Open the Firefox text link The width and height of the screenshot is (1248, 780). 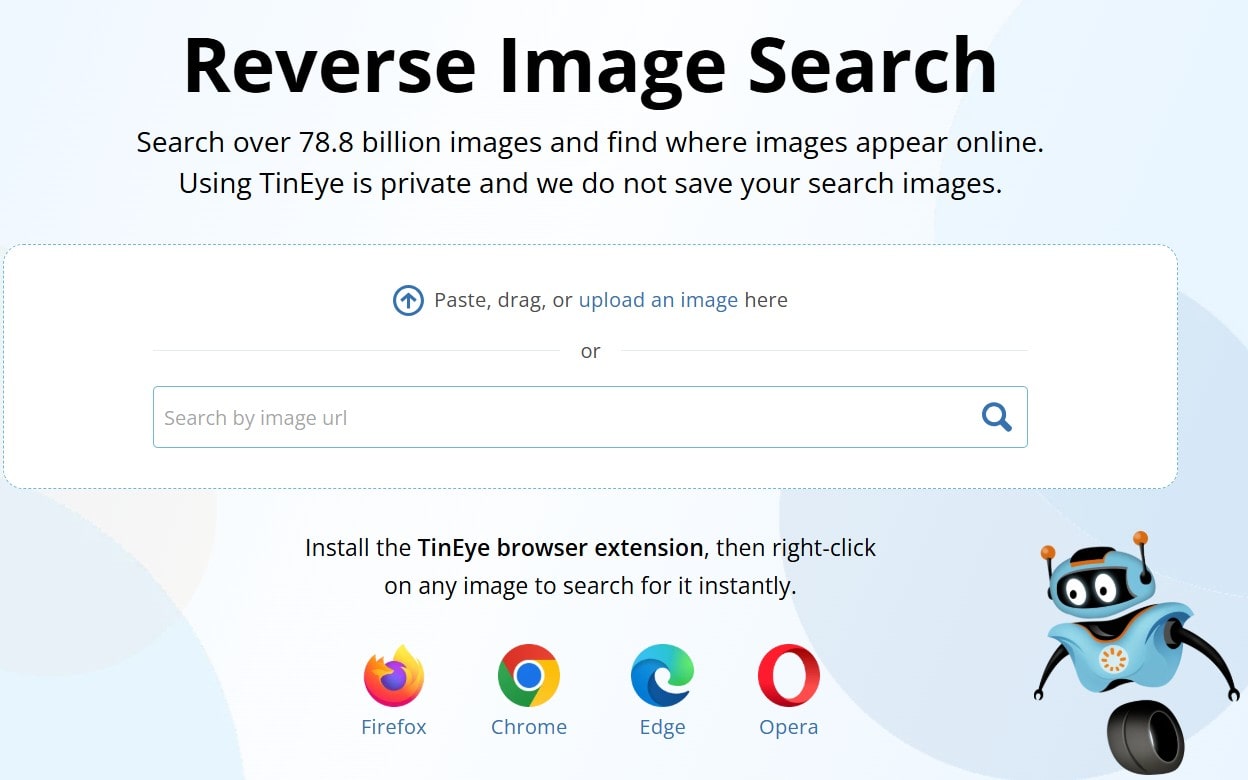394,727
